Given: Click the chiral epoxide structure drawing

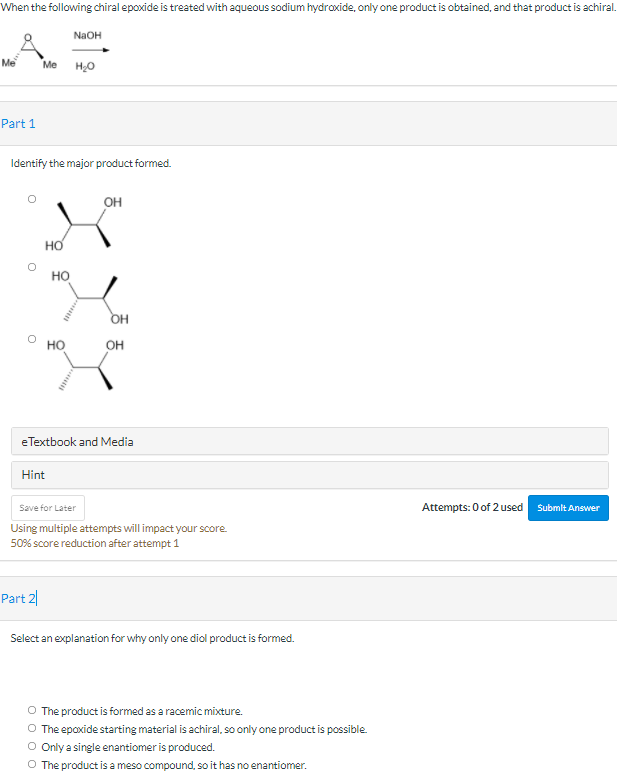Looking at the screenshot, I should [29, 53].
